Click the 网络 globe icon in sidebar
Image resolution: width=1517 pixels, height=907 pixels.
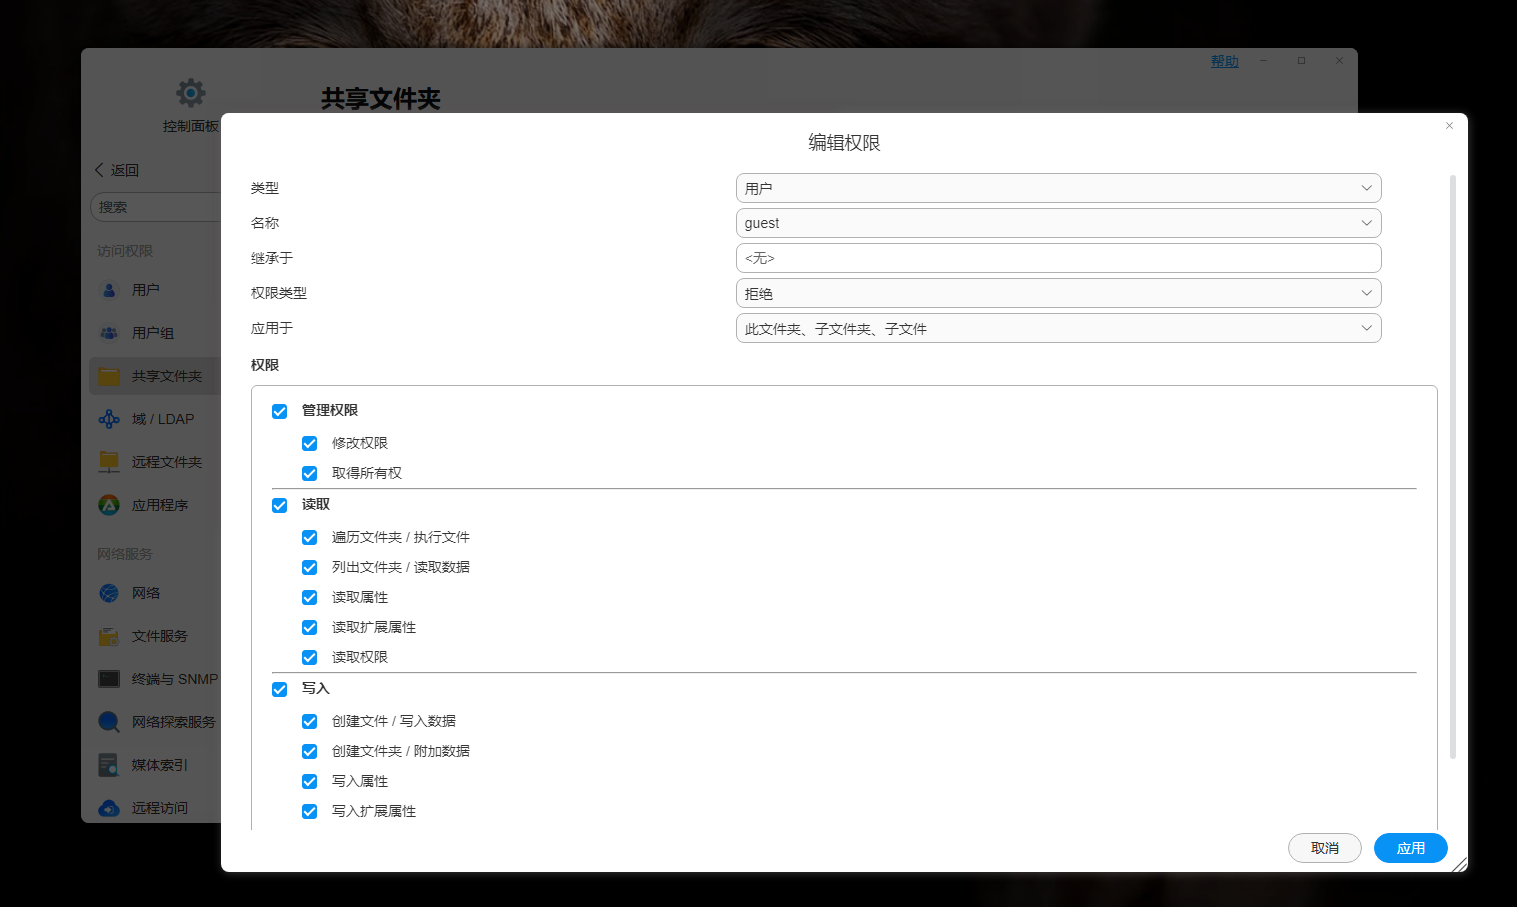pos(109,593)
